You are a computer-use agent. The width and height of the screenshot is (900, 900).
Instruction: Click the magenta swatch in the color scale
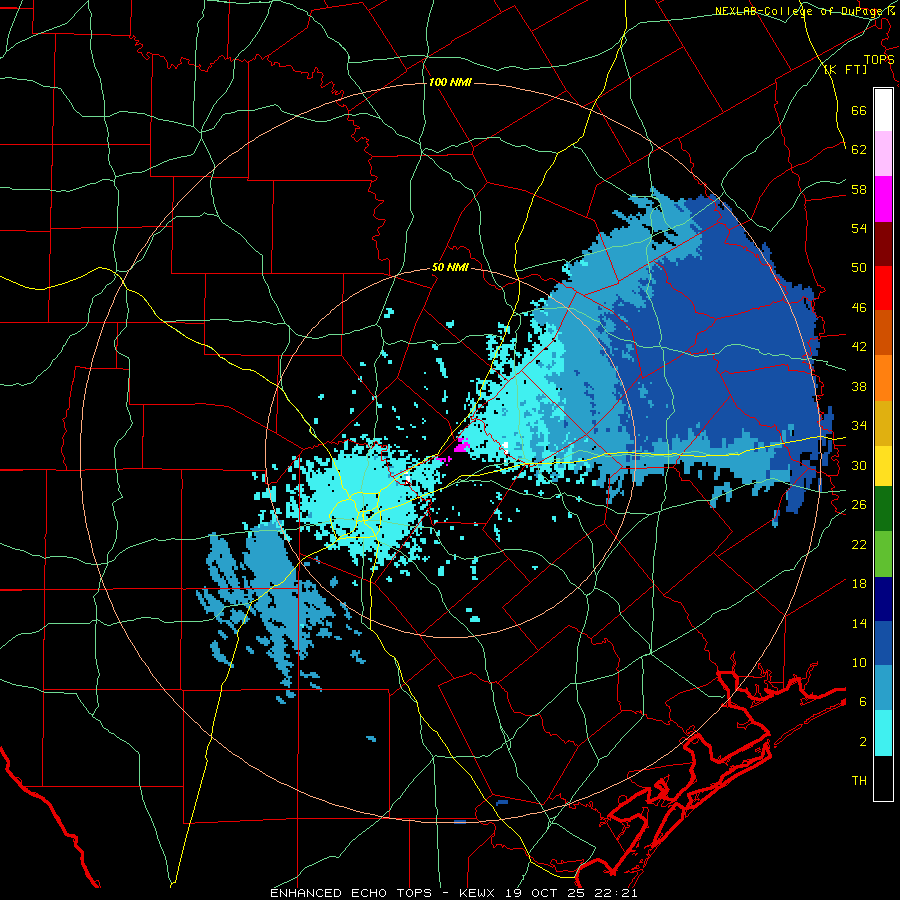pyautogui.click(x=883, y=199)
